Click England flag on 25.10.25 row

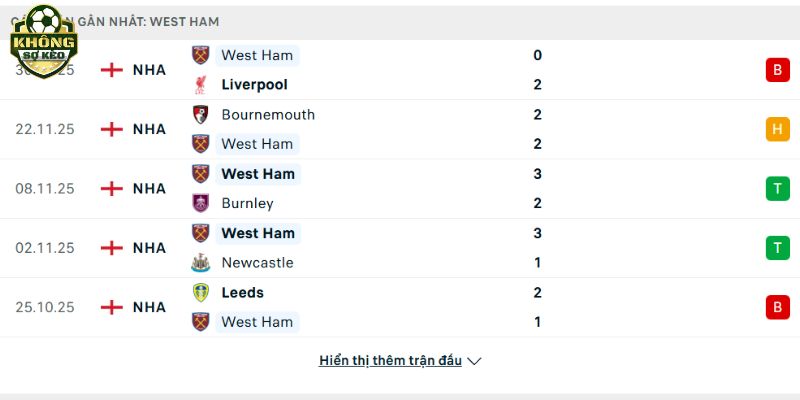112,307
